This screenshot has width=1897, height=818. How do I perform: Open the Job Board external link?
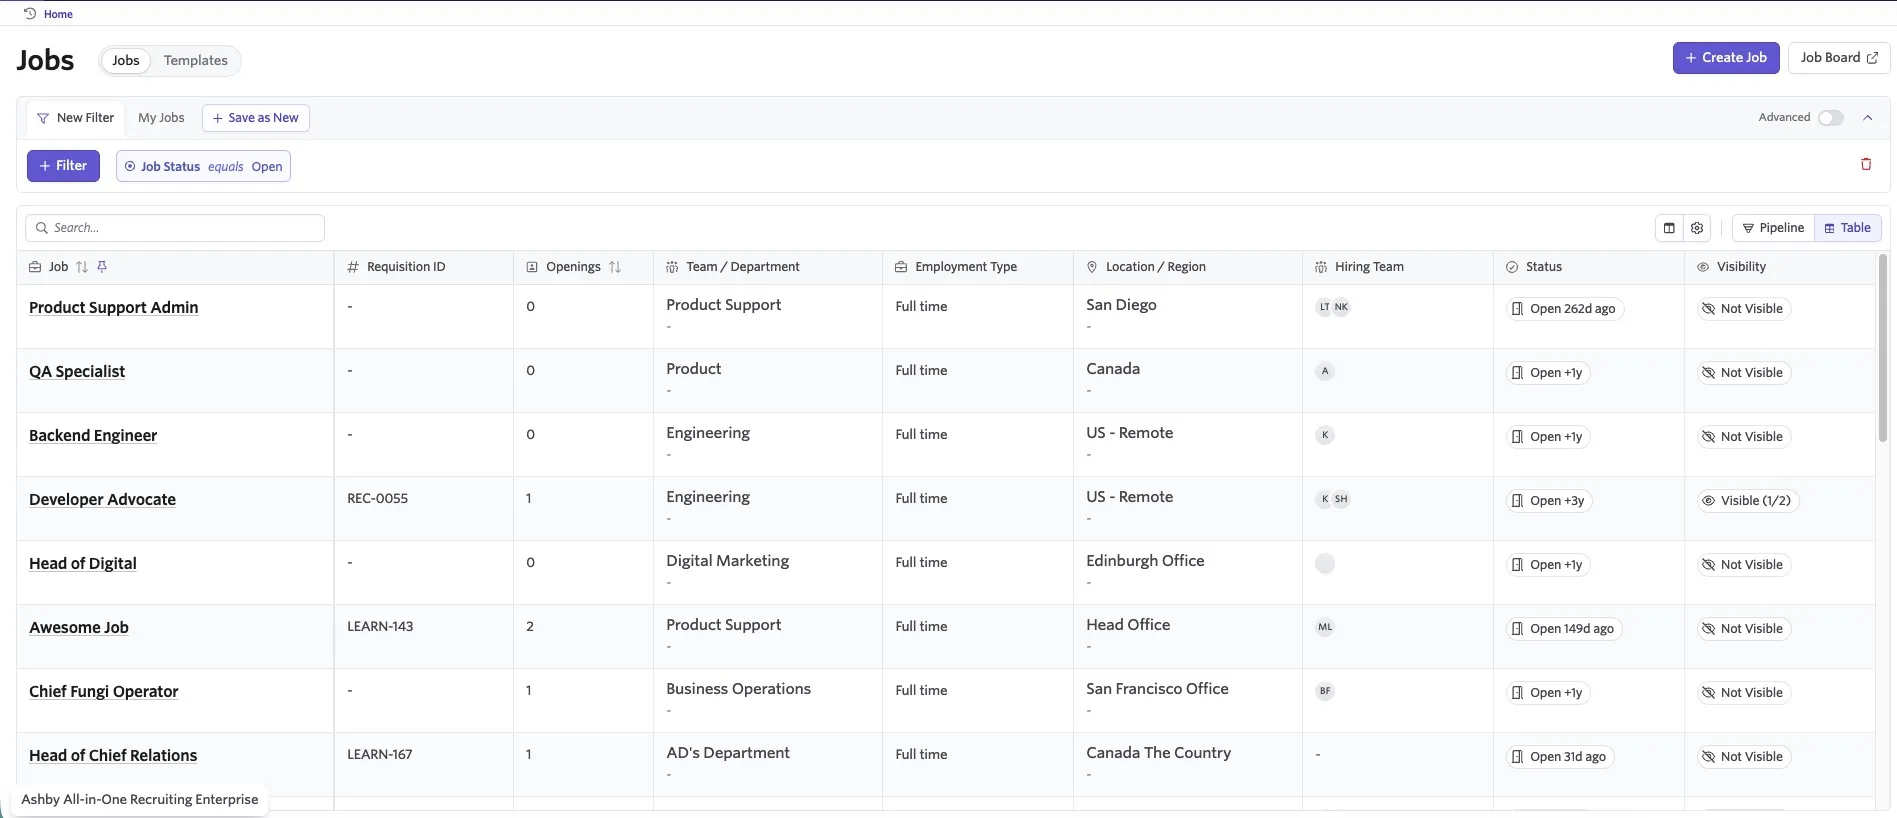point(1839,58)
